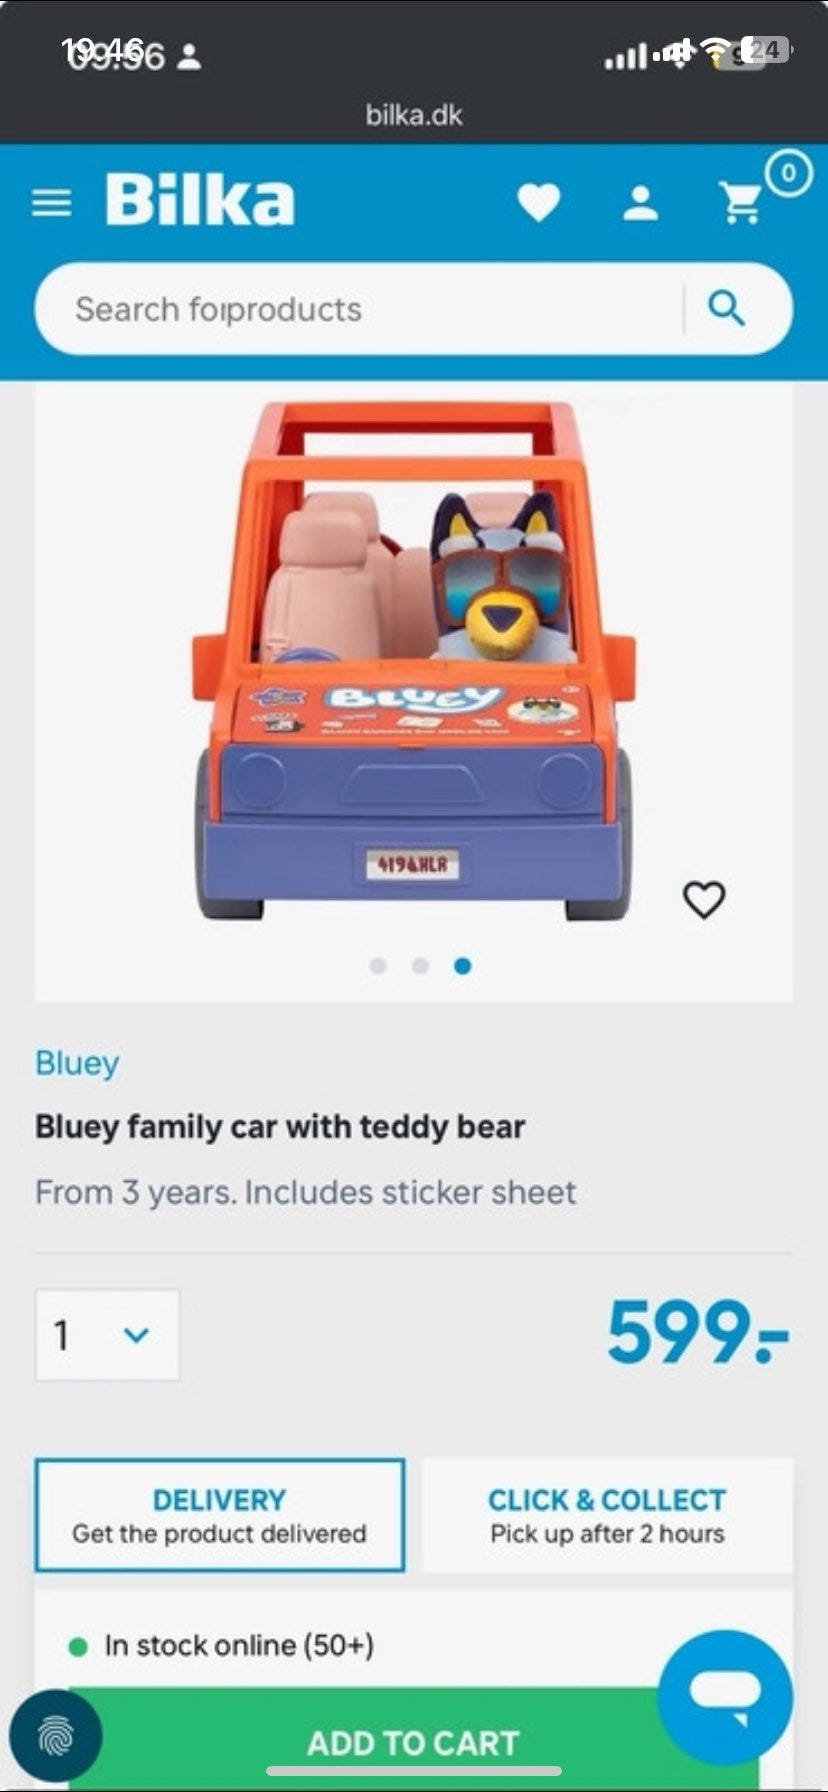The width and height of the screenshot is (828, 1792).
Task: Open the shopping cart icon
Action: 742,202
